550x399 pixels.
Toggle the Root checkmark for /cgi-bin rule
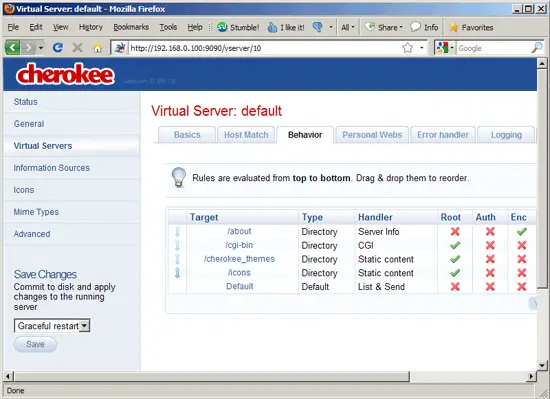455,245
